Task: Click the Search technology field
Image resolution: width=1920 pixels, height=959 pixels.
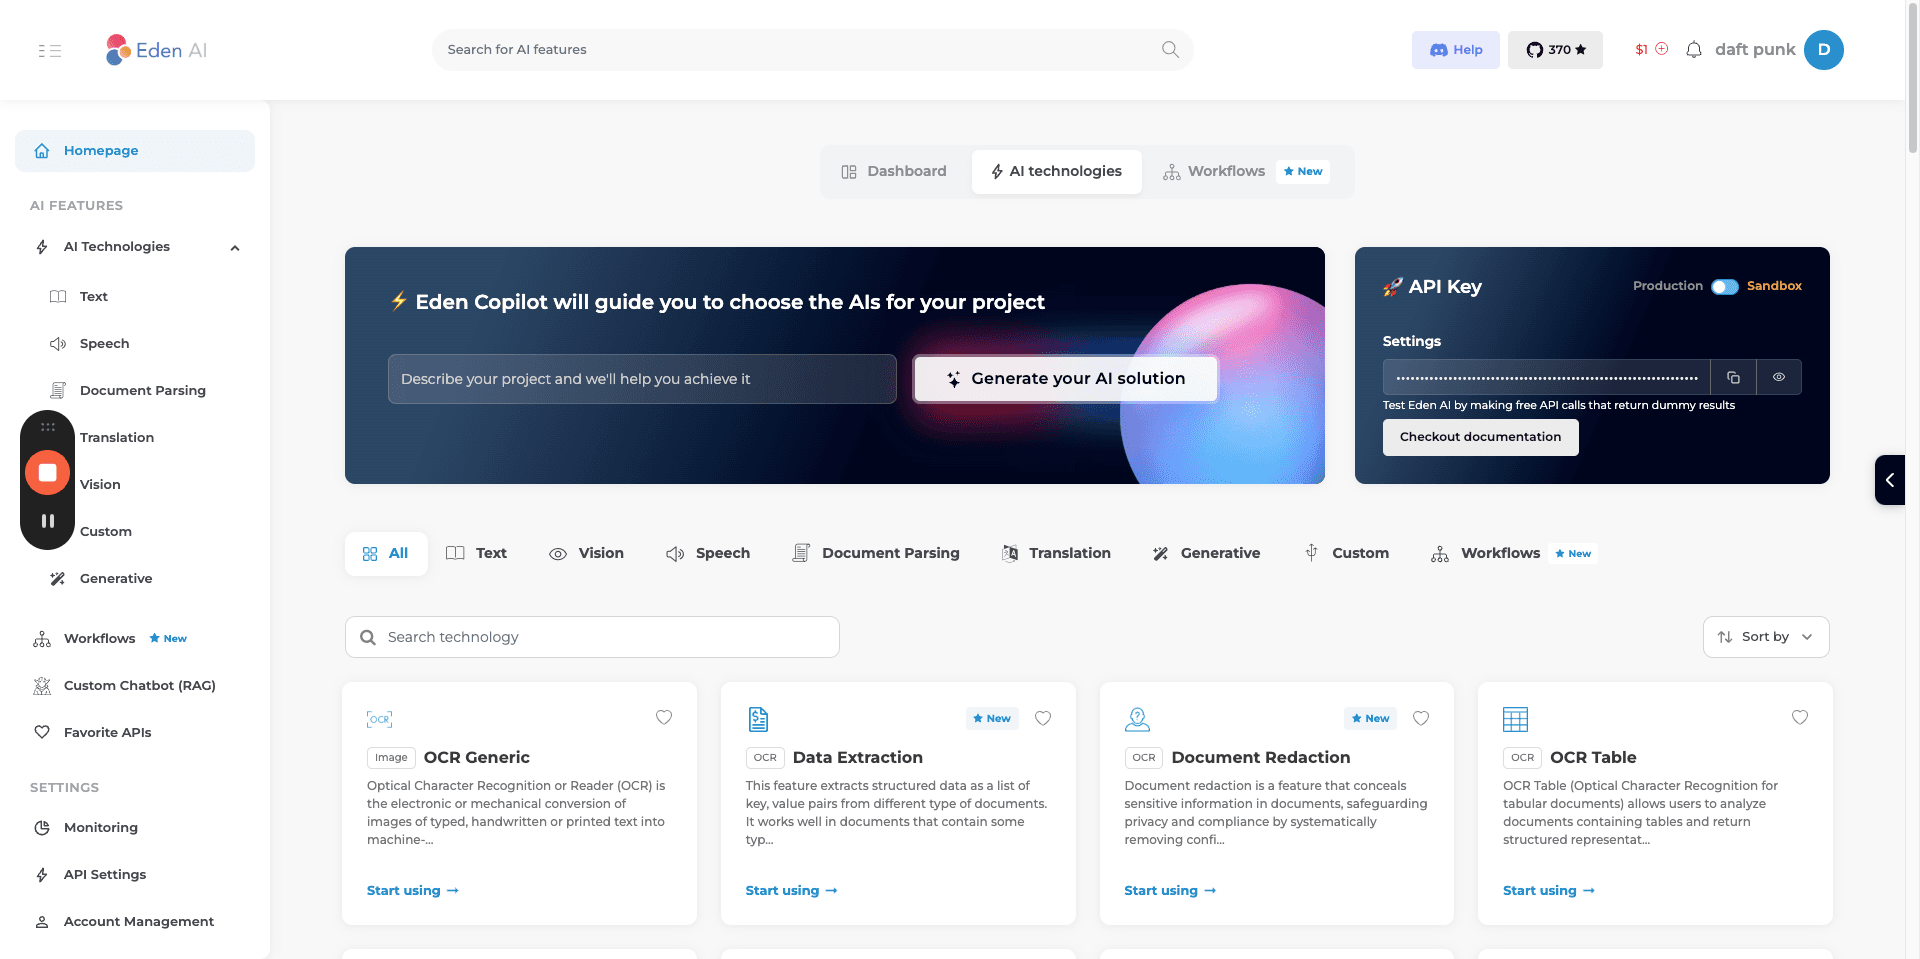Action: [592, 637]
